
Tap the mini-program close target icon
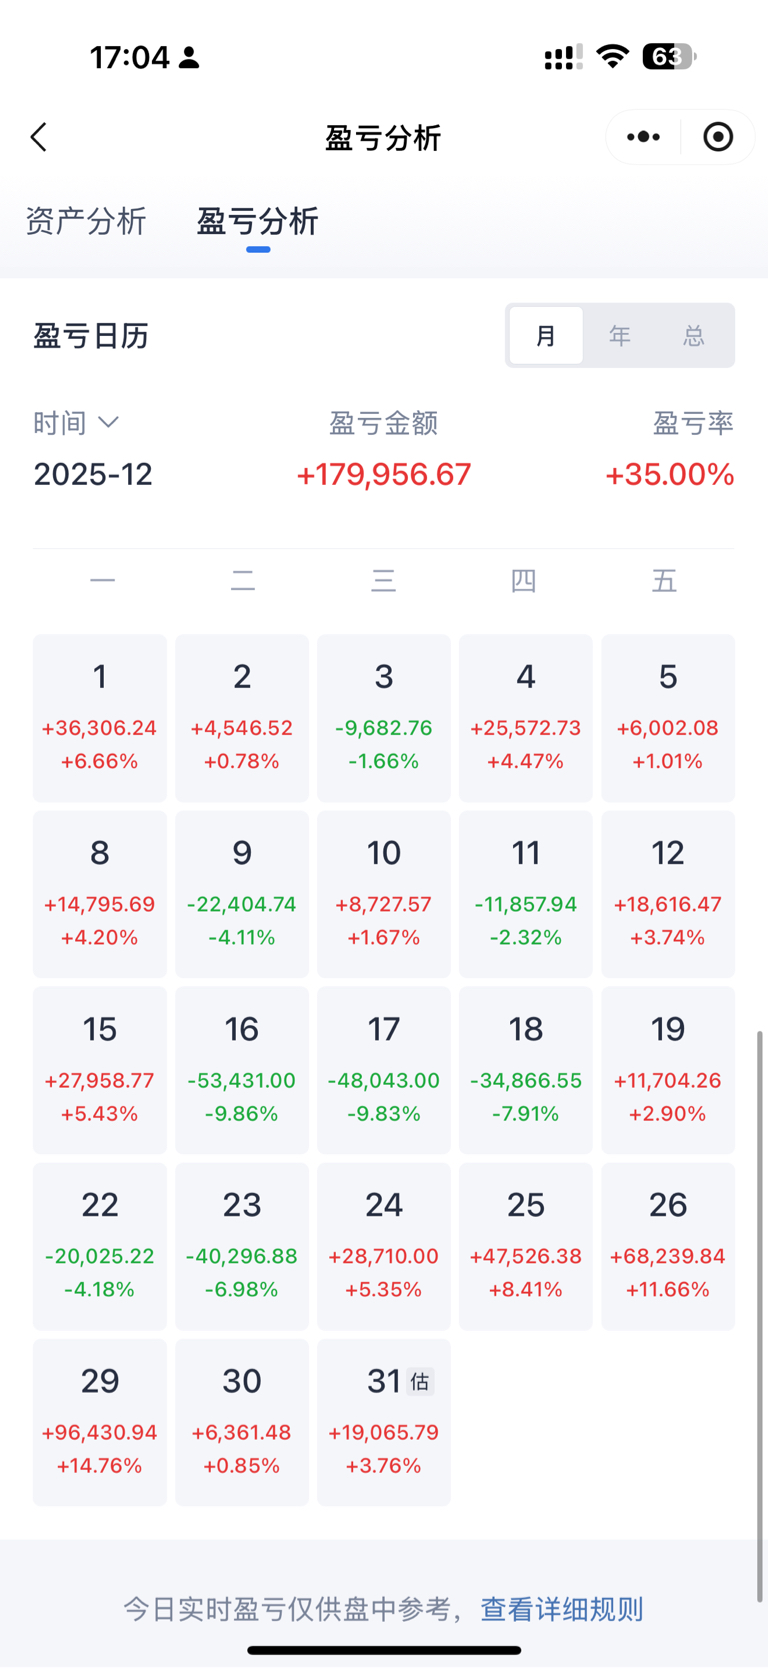click(x=718, y=137)
